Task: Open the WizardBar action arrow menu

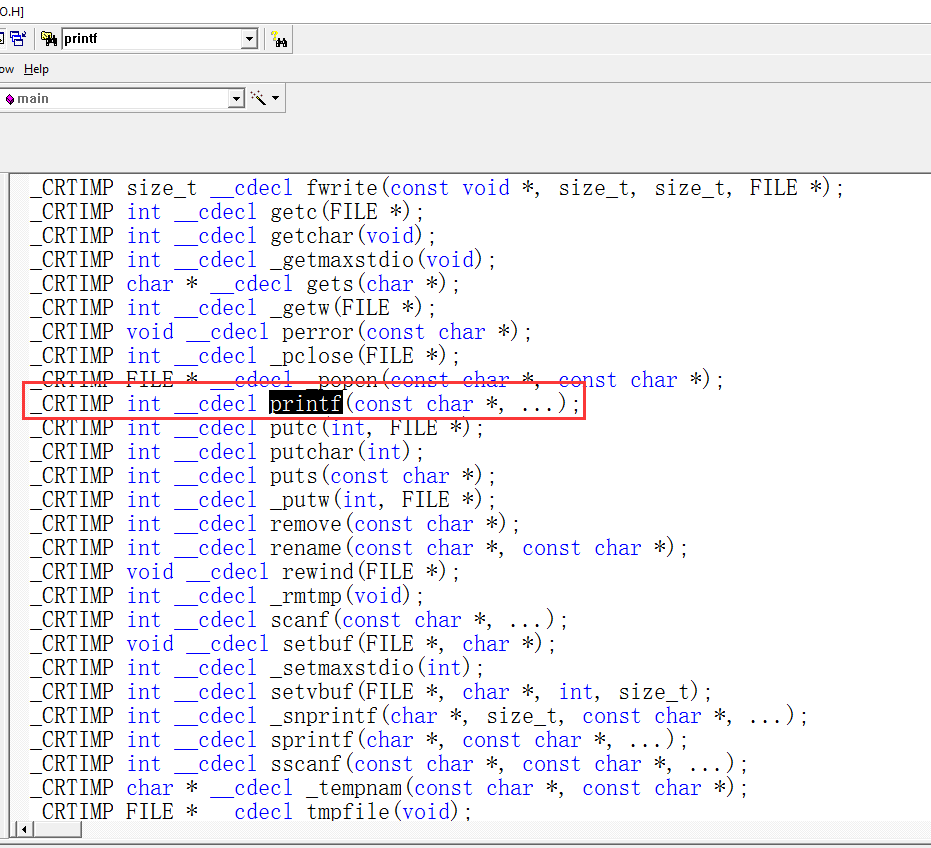Action: [276, 98]
